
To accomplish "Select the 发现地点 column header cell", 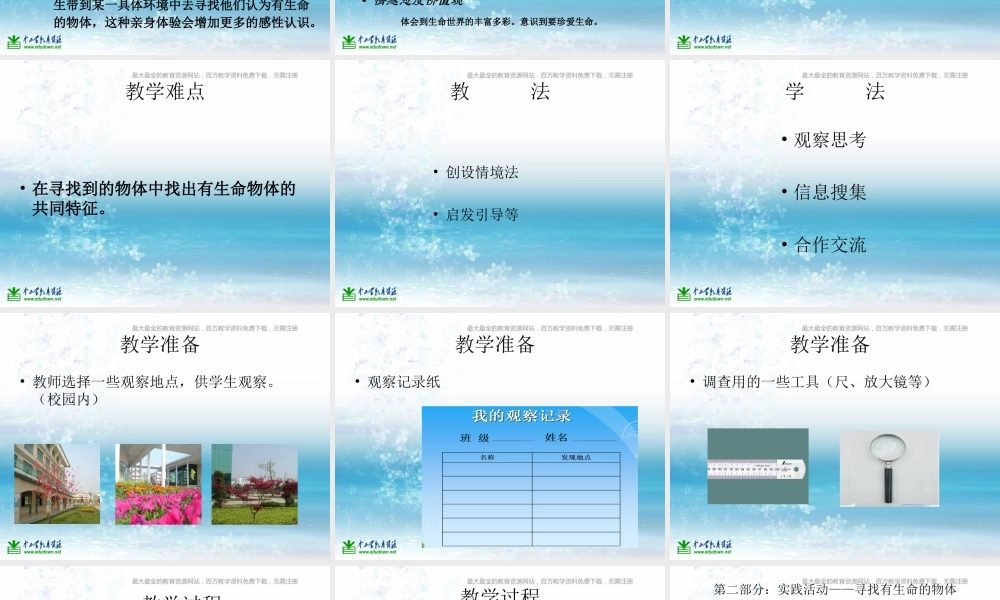I will click(577, 457).
